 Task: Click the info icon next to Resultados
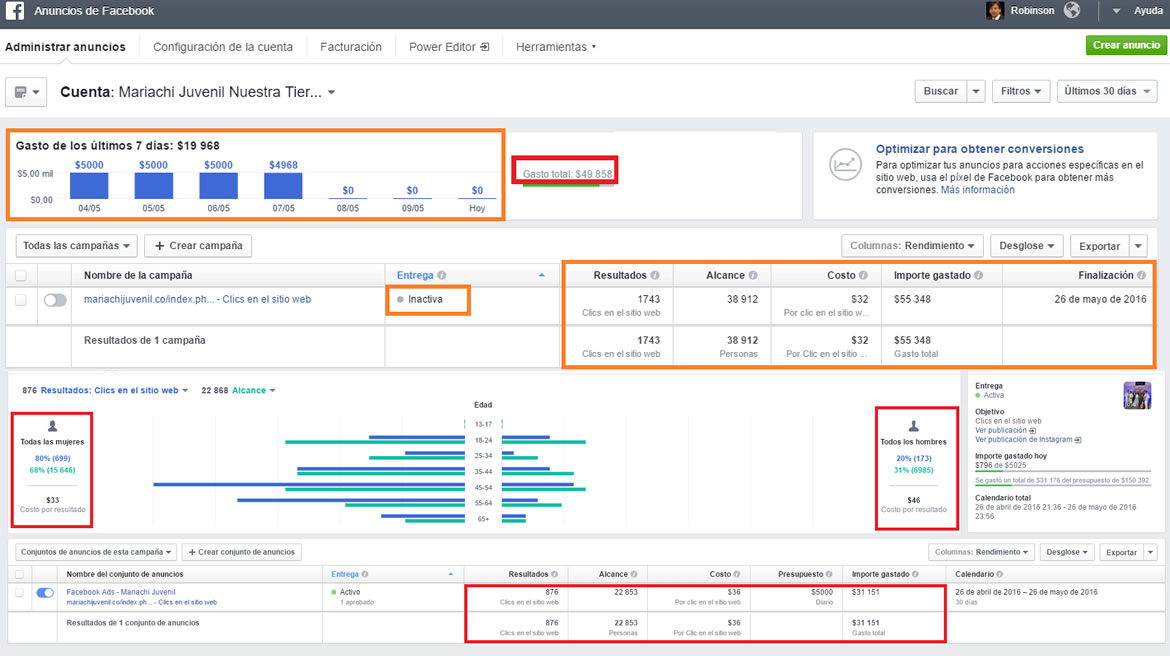[655, 275]
